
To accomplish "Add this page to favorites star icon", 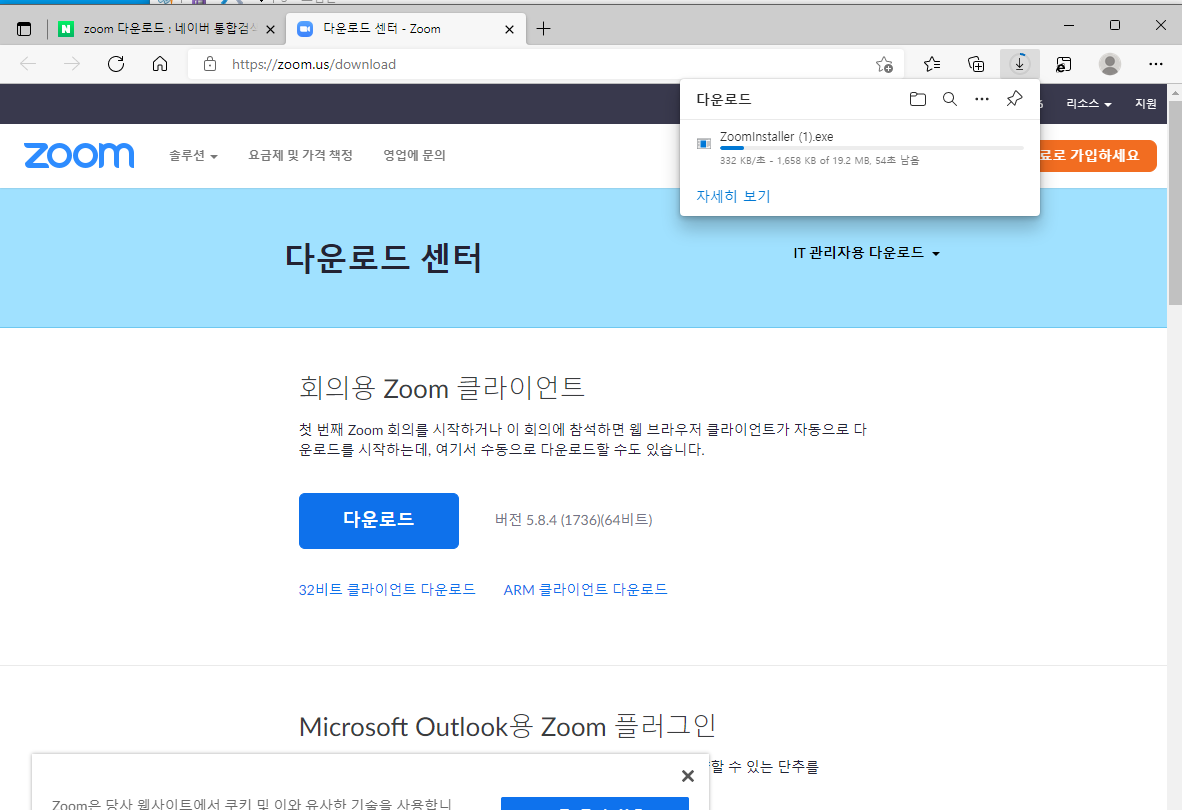I will (x=884, y=64).
